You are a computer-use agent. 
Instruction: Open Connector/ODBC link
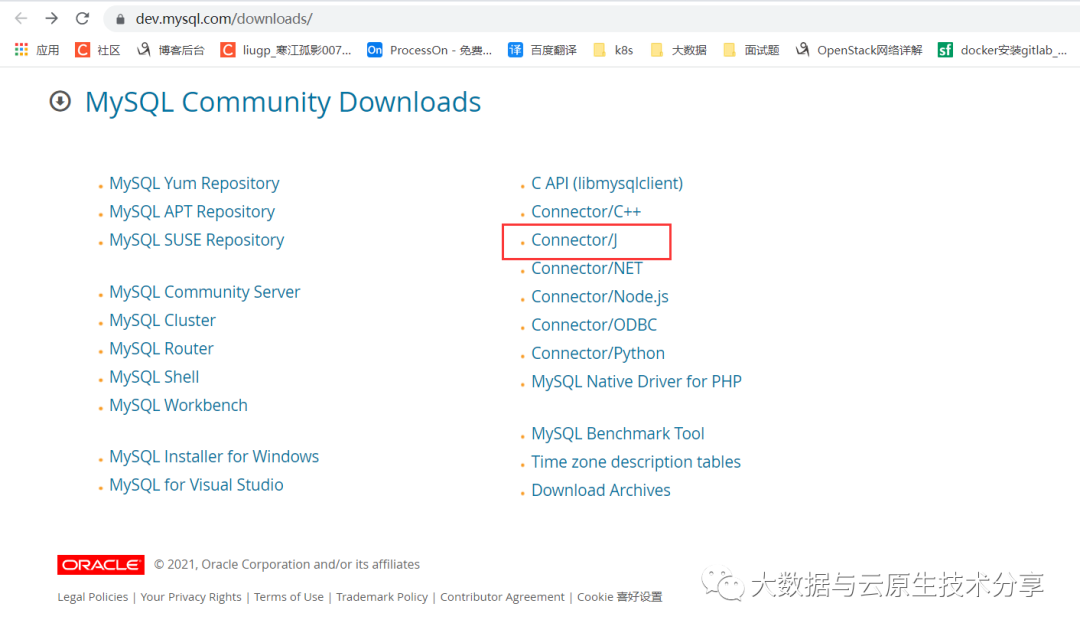[594, 324]
